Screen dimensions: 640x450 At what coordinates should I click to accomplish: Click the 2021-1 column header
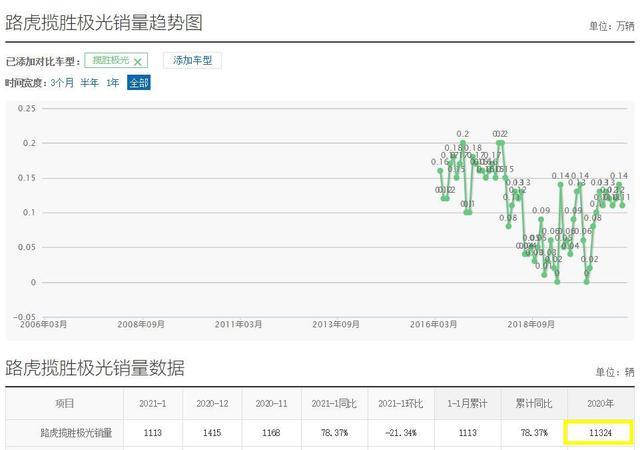click(x=153, y=403)
